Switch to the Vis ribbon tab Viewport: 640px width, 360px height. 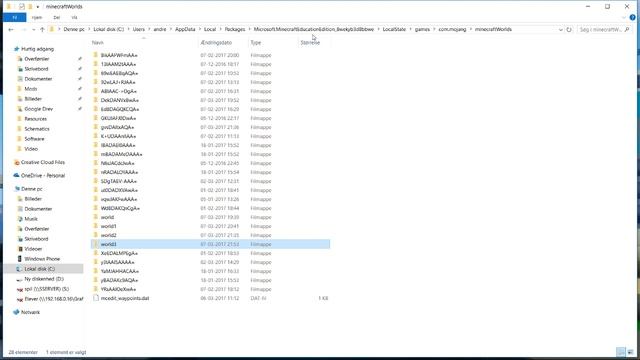(x=74, y=18)
